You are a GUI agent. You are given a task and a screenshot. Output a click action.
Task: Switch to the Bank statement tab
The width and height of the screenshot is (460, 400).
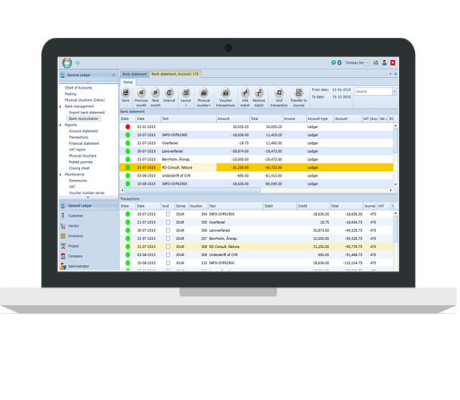click(x=135, y=74)
